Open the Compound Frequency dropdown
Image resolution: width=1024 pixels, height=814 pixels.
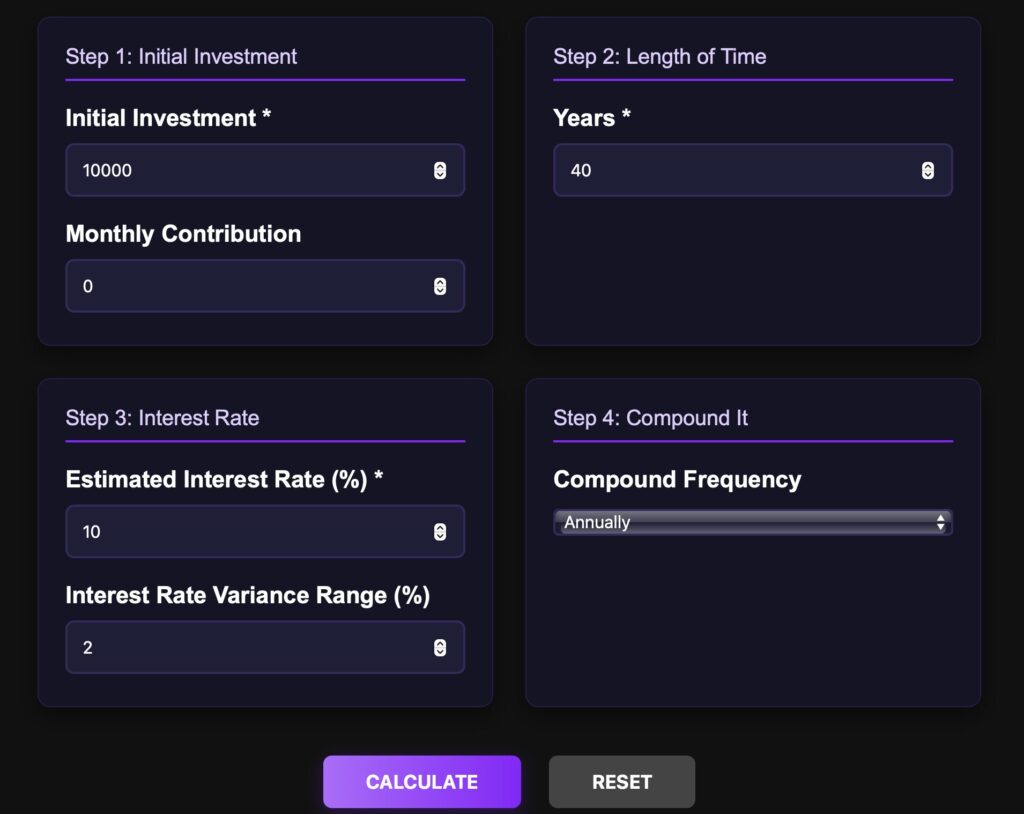coord(752,522)
